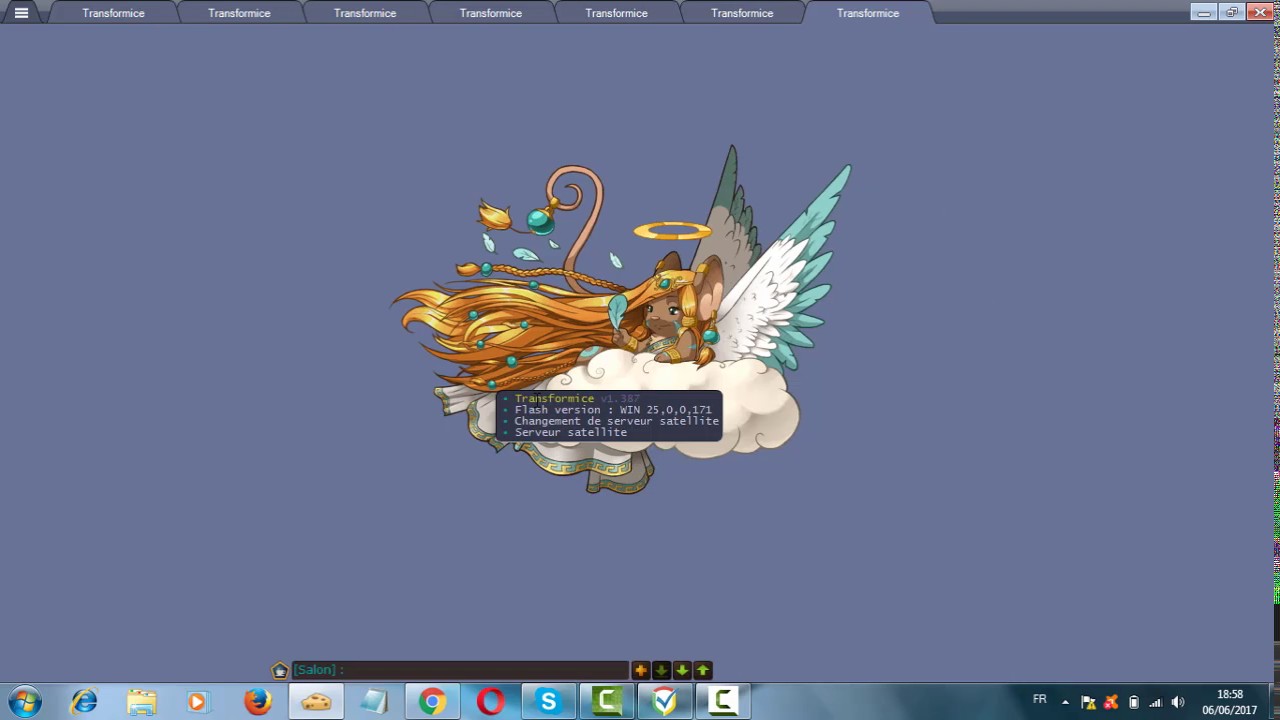Open the white Camtasia recorder taskbar icon
Image resolution: width=1280 pixels, height=720 pixels.
tap(723, 702)
